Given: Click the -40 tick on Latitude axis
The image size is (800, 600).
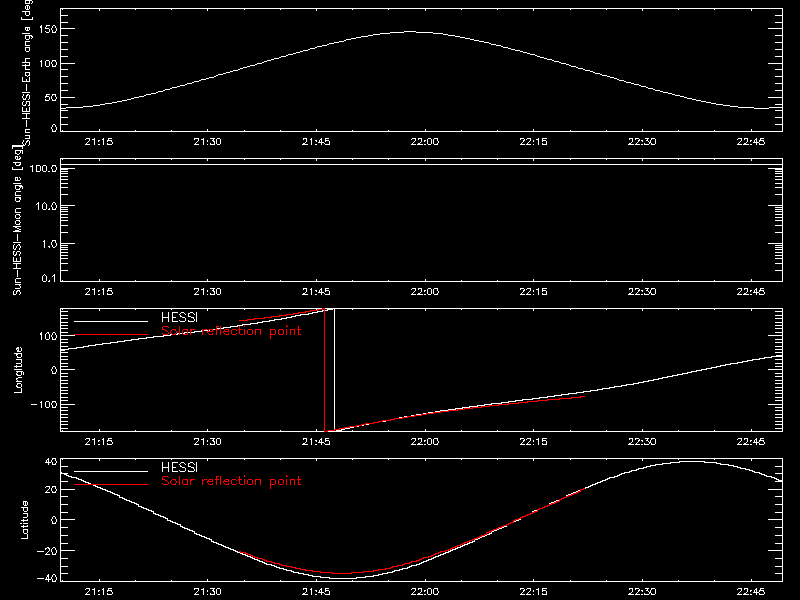Looking at the screenshot, I should 47,578.
